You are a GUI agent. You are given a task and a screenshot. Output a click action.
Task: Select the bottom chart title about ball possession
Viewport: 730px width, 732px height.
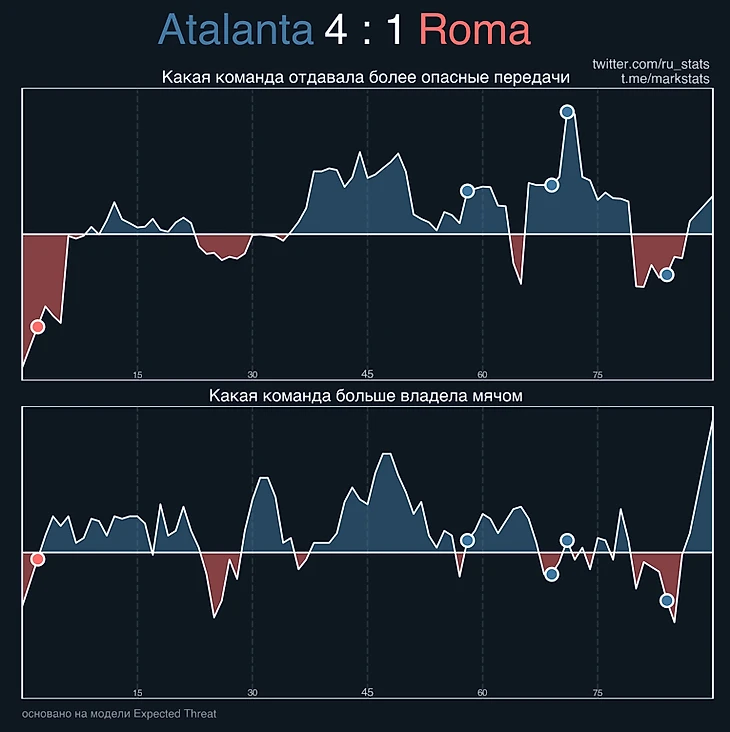click(x=366, y=396)
